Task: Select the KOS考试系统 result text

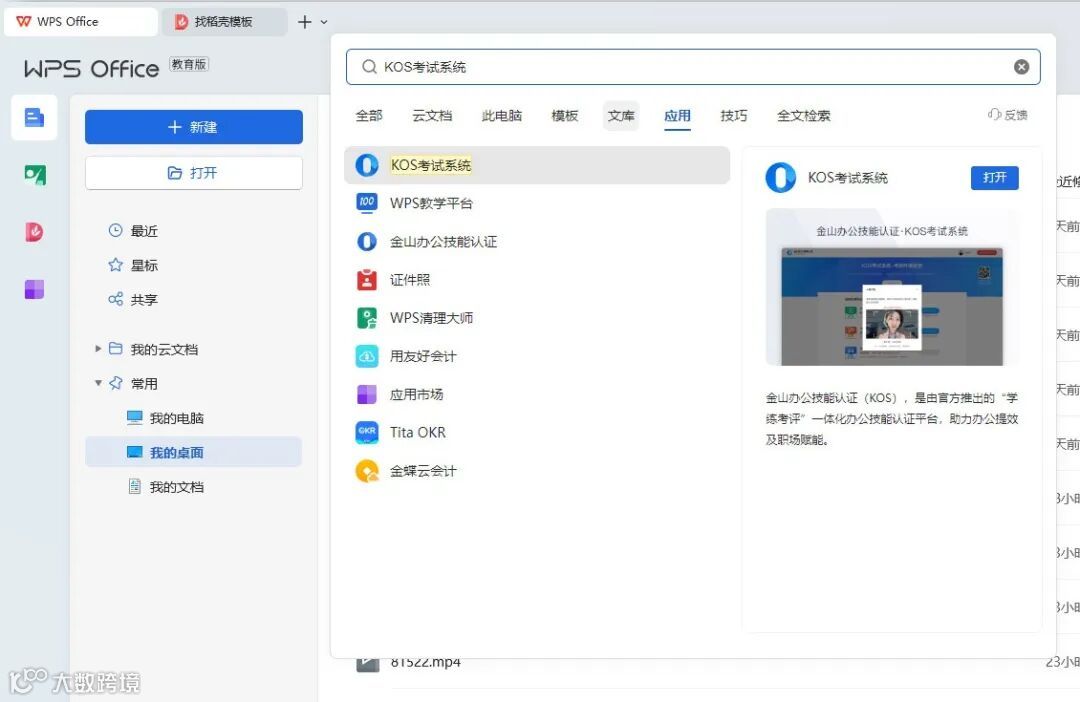Action: (431, 165)
